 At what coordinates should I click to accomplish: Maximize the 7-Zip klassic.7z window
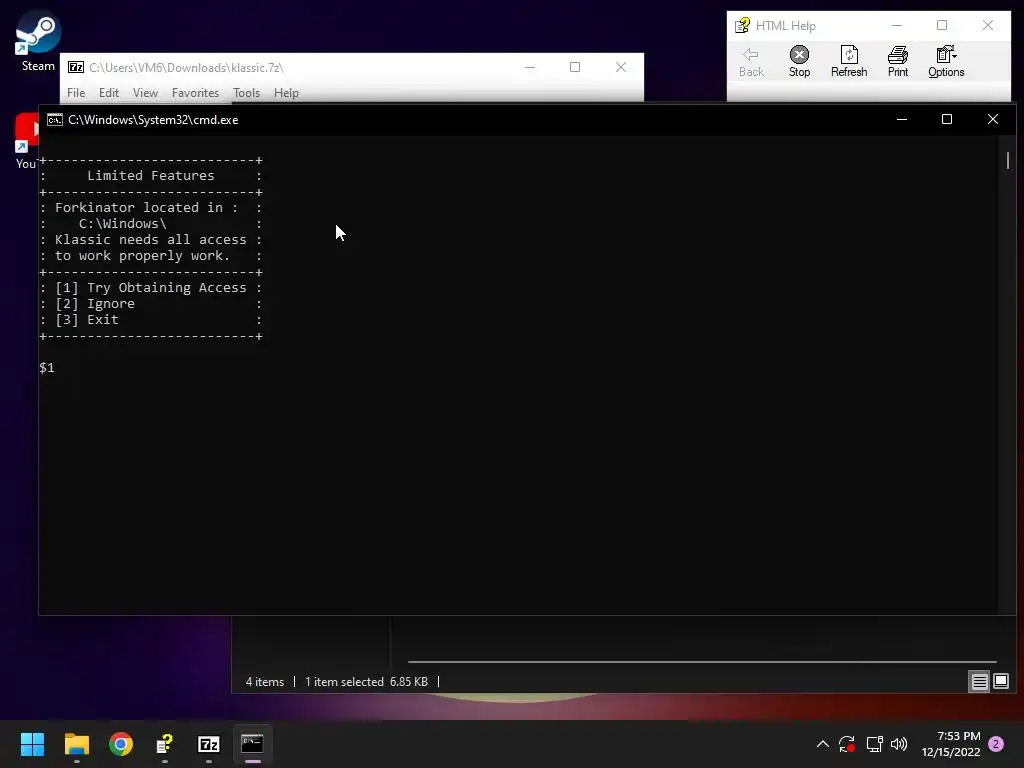pyautogui.click(x=575, y=67)
